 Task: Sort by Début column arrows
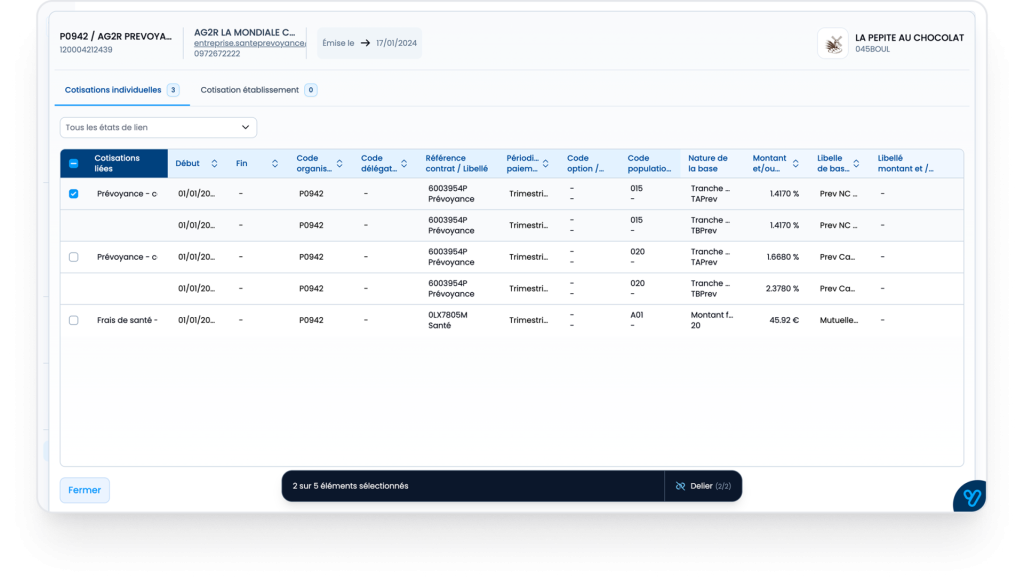point(214,163)
